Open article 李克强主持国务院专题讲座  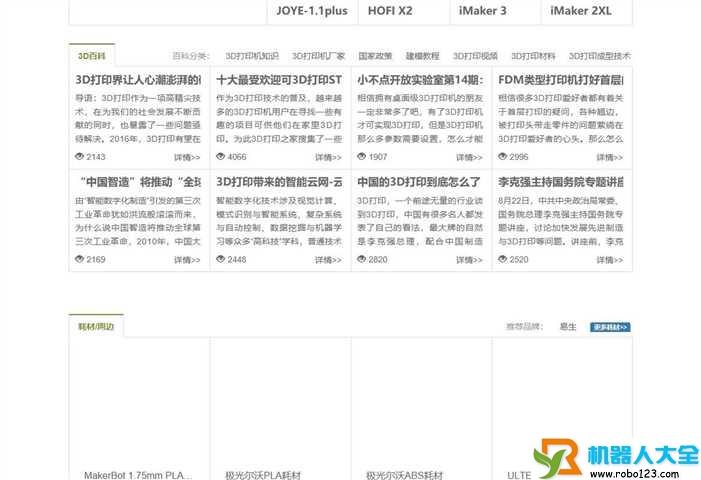[x=561, y=182]
